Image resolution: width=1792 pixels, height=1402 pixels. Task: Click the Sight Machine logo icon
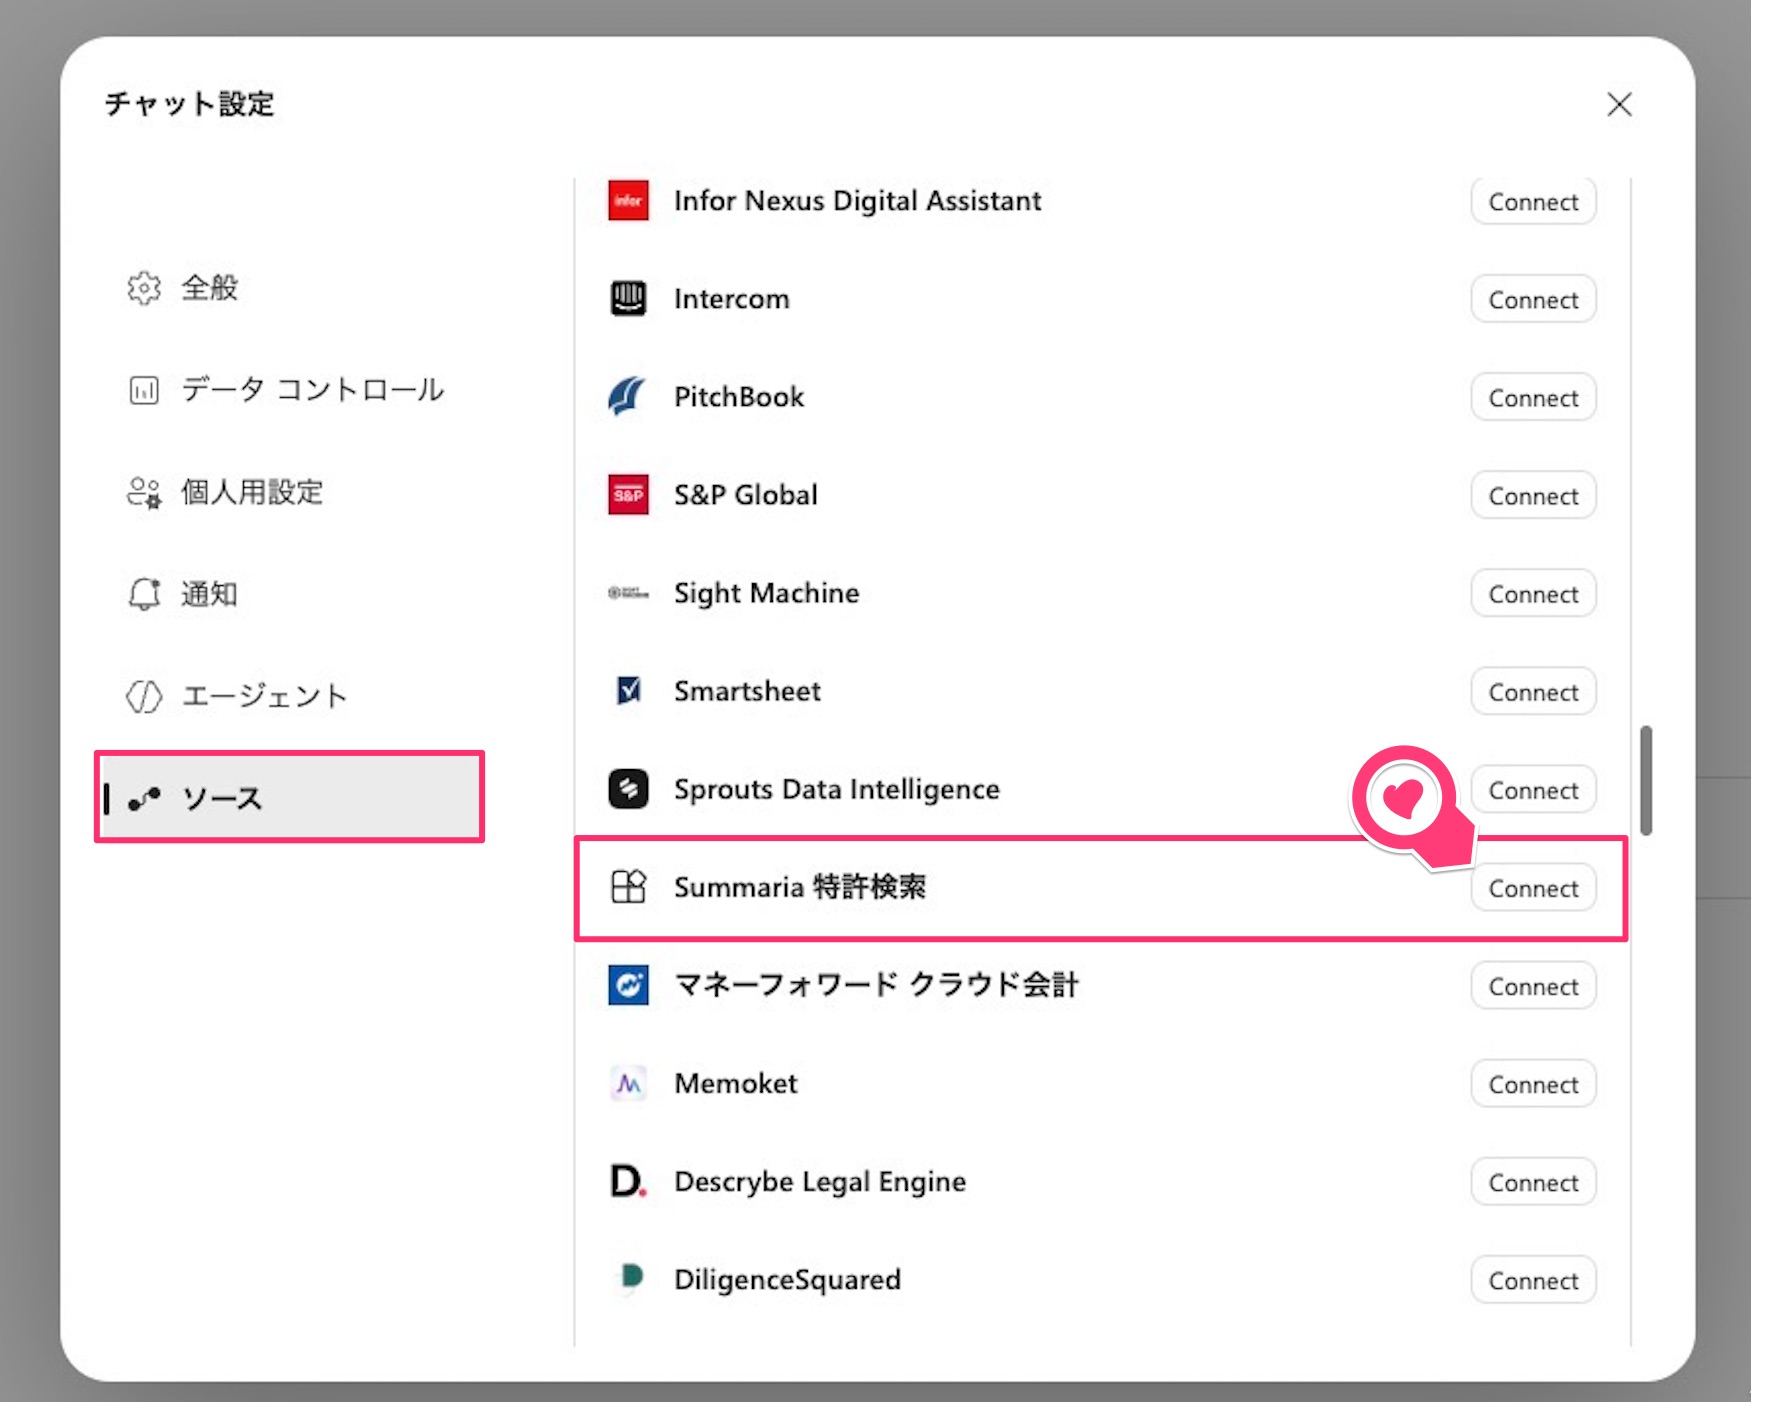628,592
